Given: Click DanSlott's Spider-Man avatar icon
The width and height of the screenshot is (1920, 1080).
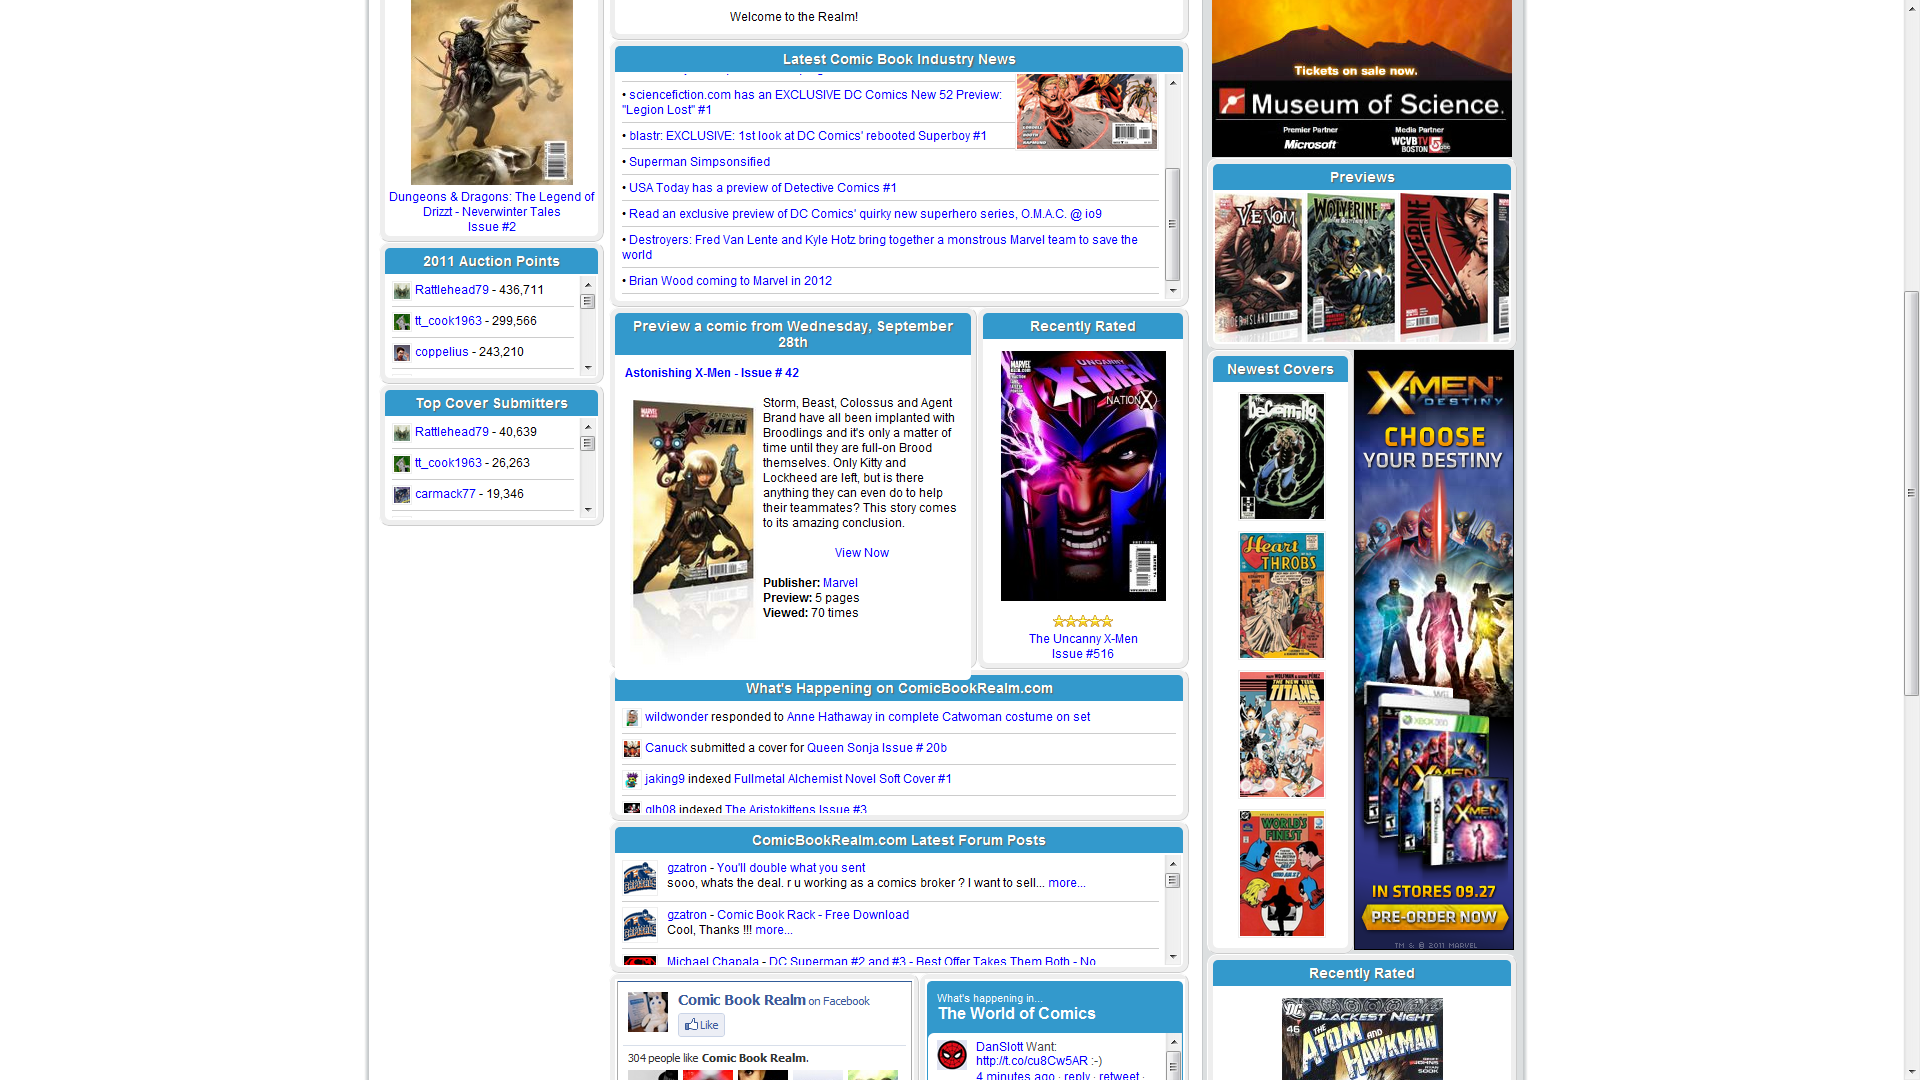Looking at the screenshot, I should pos(952,1054).
